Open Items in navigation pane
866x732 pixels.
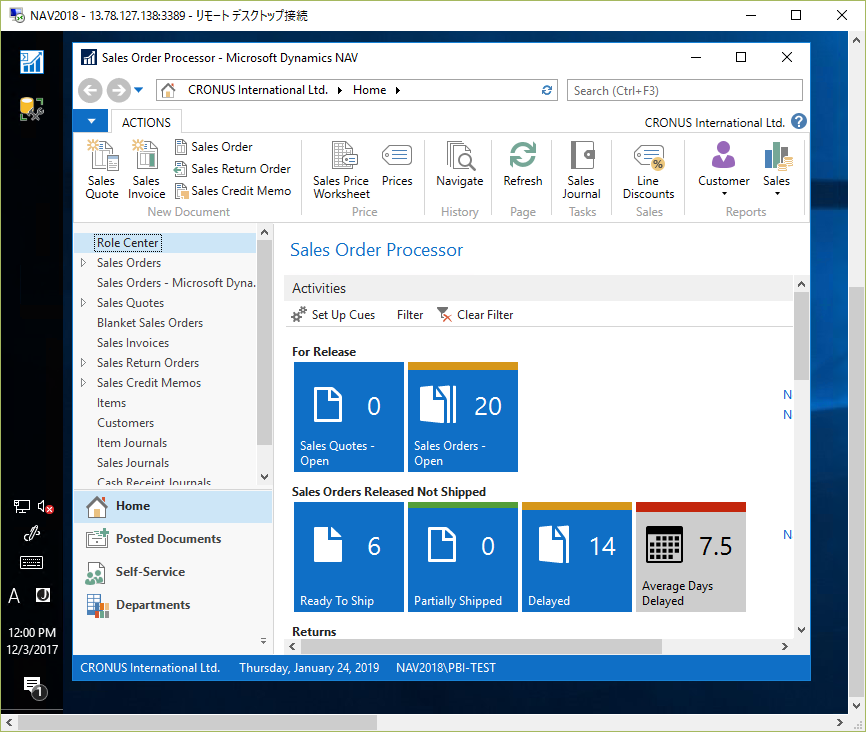coord(111,403)
